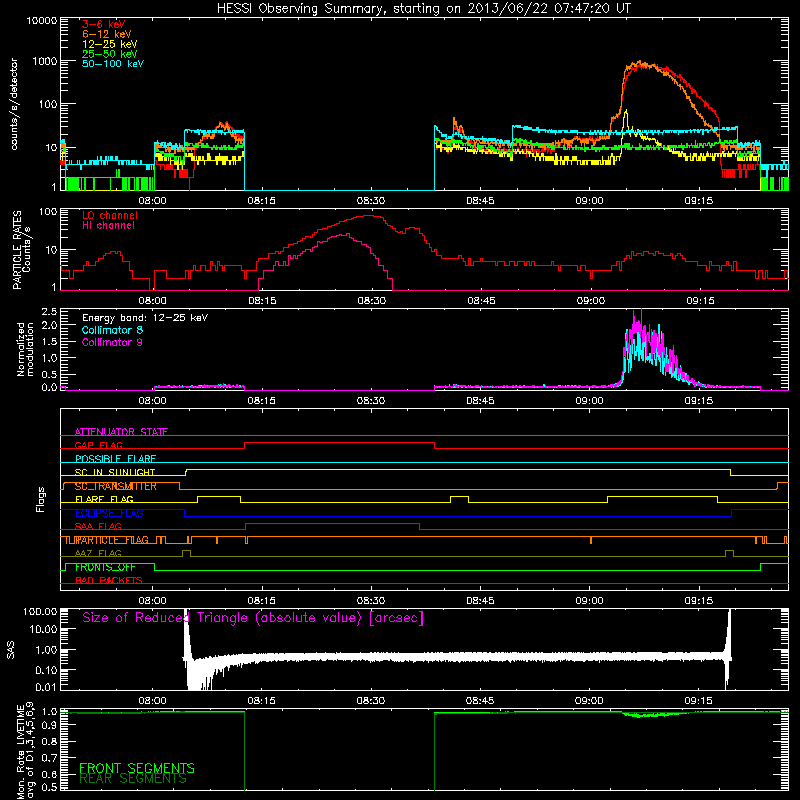The image size is (800, 800).
Task: Click the SC_TRANSMITTER flag label
Action: click(x=115, y=486)
